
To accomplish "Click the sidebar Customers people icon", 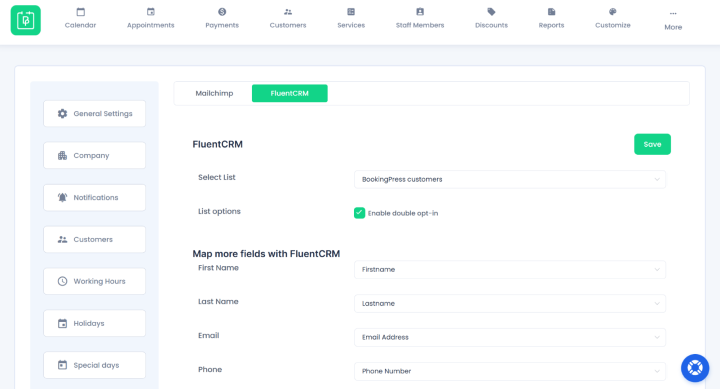I will [x=62, y=239].
